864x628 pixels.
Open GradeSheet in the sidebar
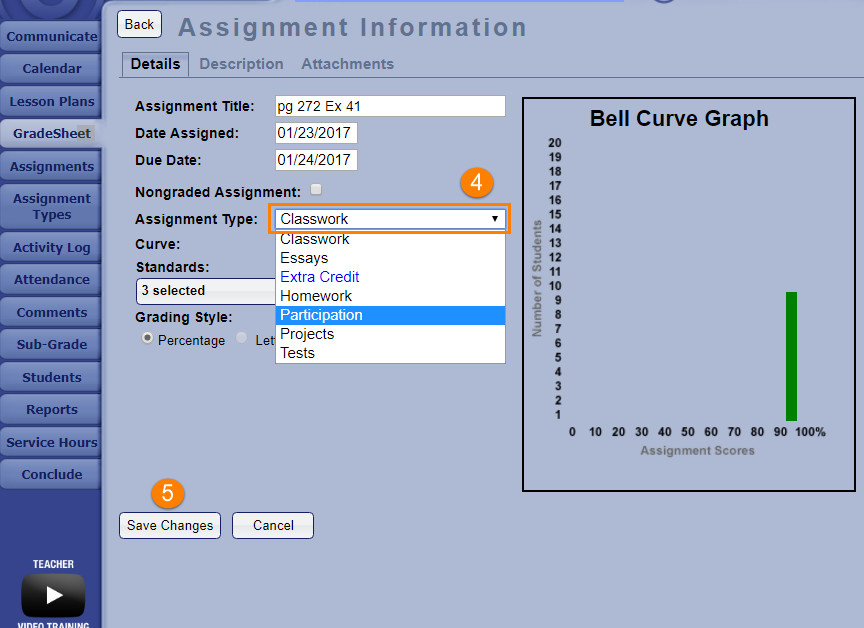click(51, 133)
